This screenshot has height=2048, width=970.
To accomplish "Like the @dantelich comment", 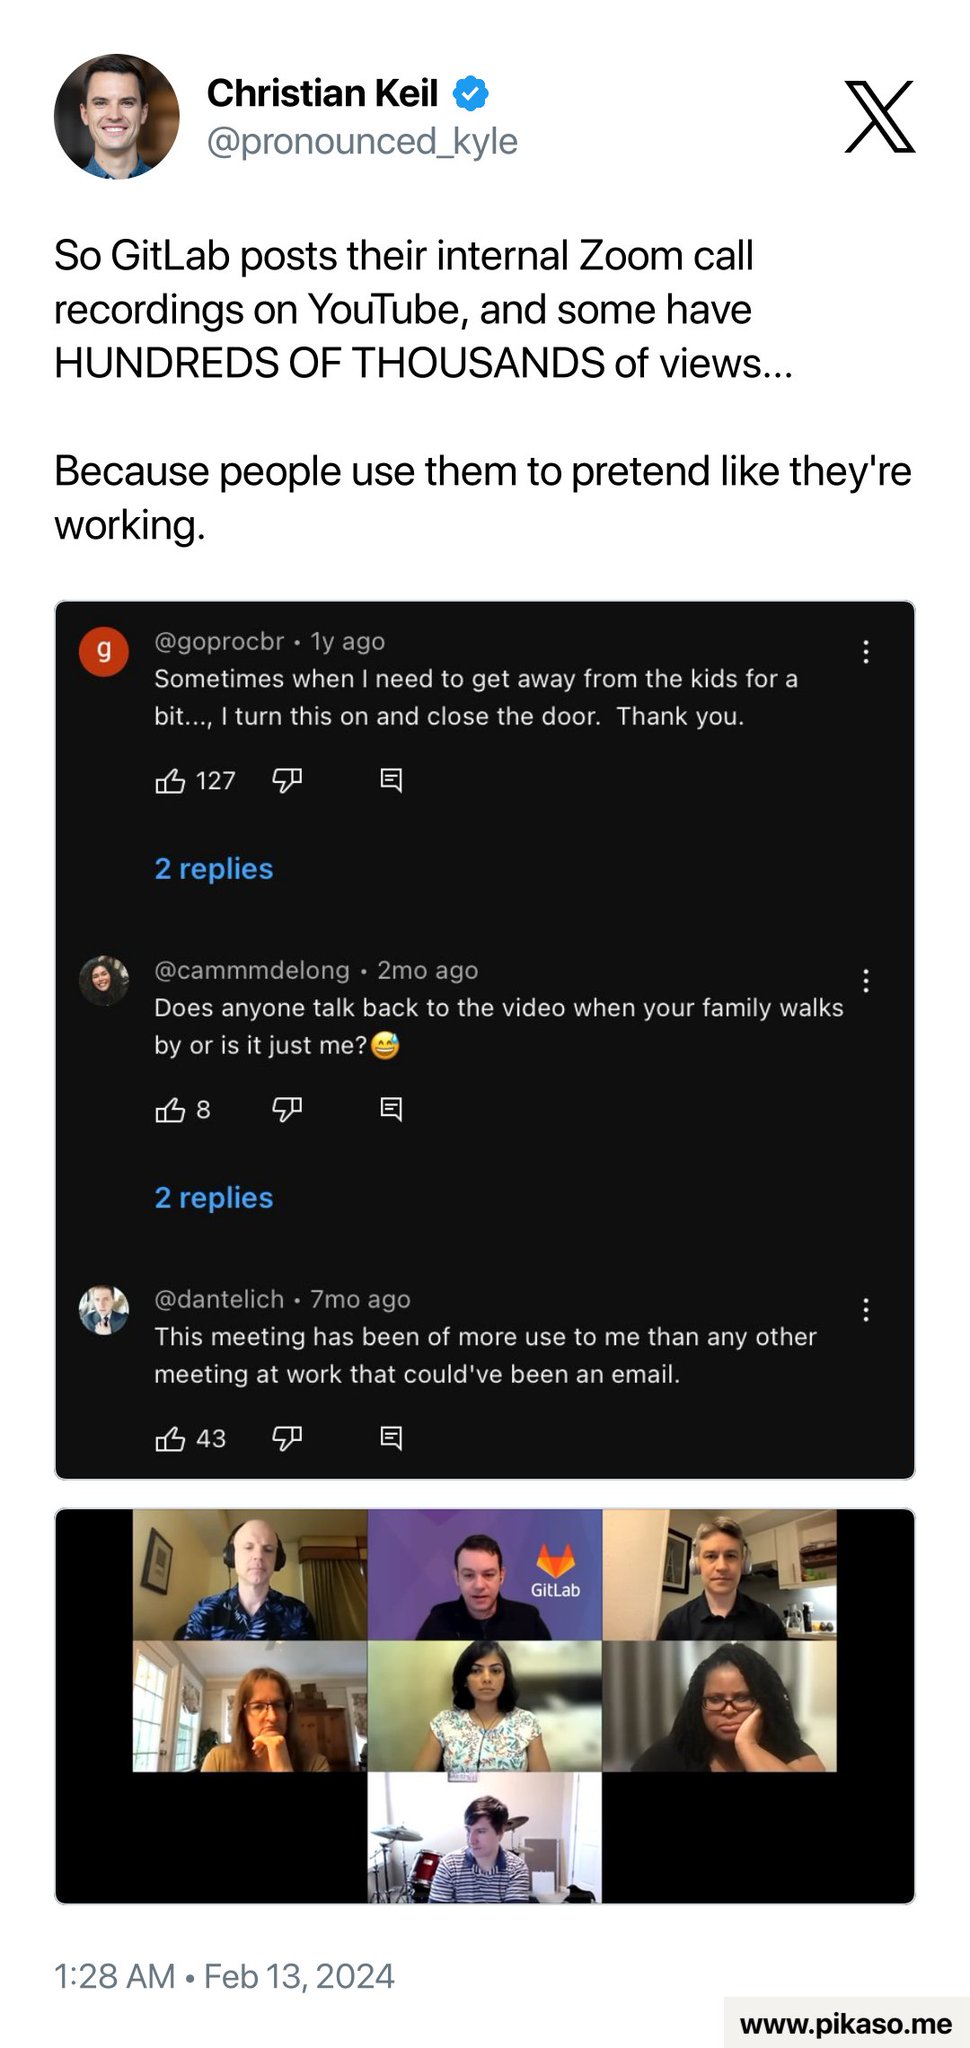I will (171, 1439).
